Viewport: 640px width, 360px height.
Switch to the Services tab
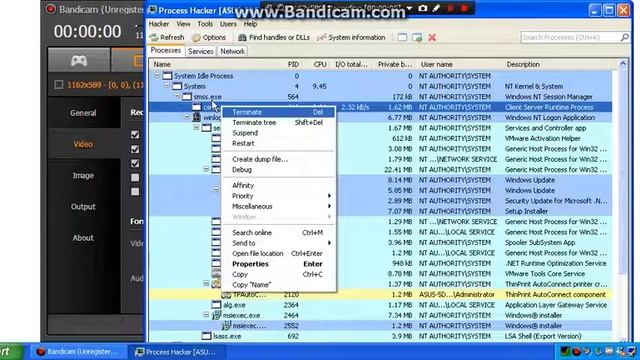tap(200, 51)
